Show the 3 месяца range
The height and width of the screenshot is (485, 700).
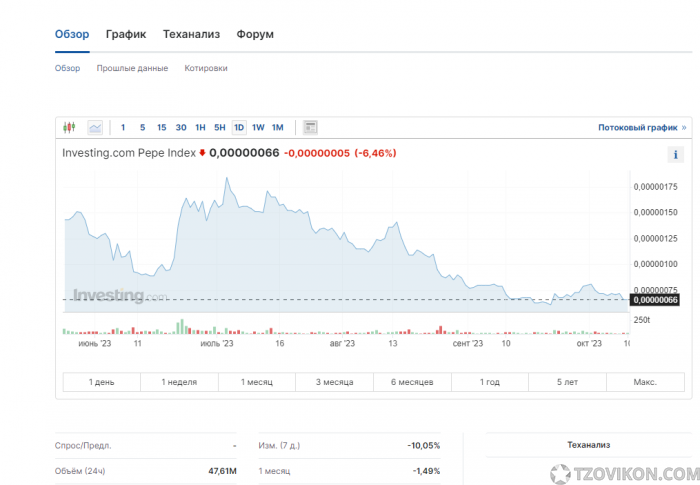pyautogui.click(x=334, y=382)
